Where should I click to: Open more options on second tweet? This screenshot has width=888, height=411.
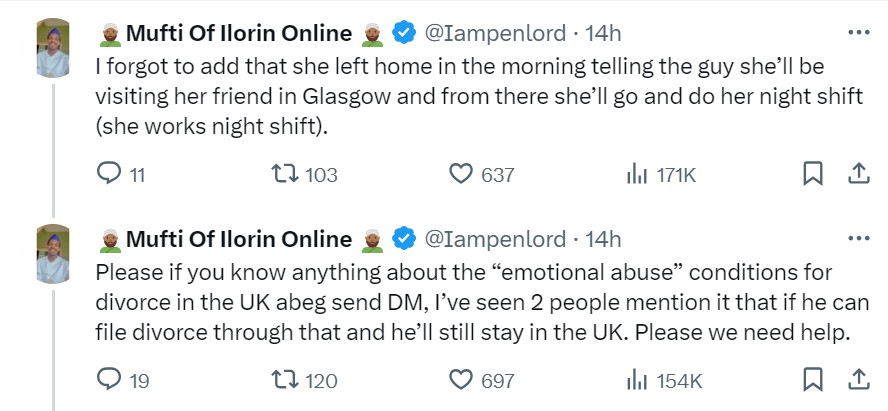point(858,239)
